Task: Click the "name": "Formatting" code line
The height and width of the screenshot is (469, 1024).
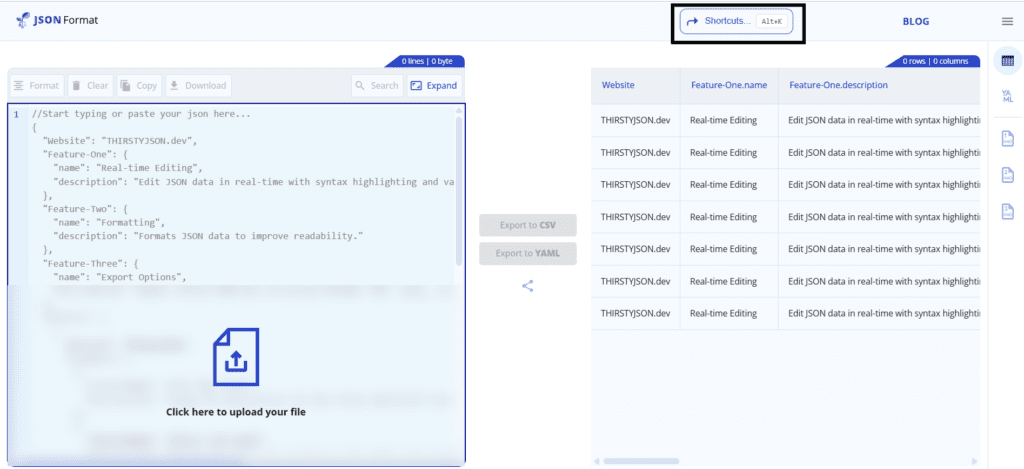Action: pos(108,223)
